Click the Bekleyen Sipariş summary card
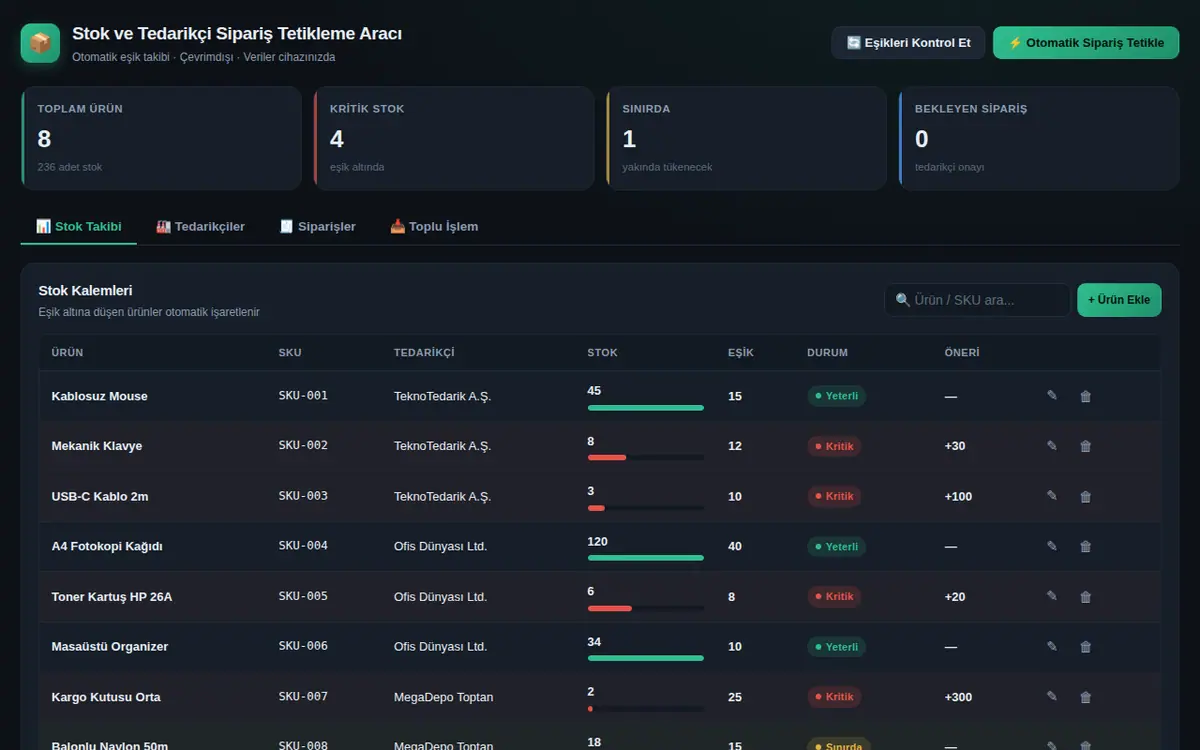Viewport: 1200px width, 750px height. (1039, 138)
